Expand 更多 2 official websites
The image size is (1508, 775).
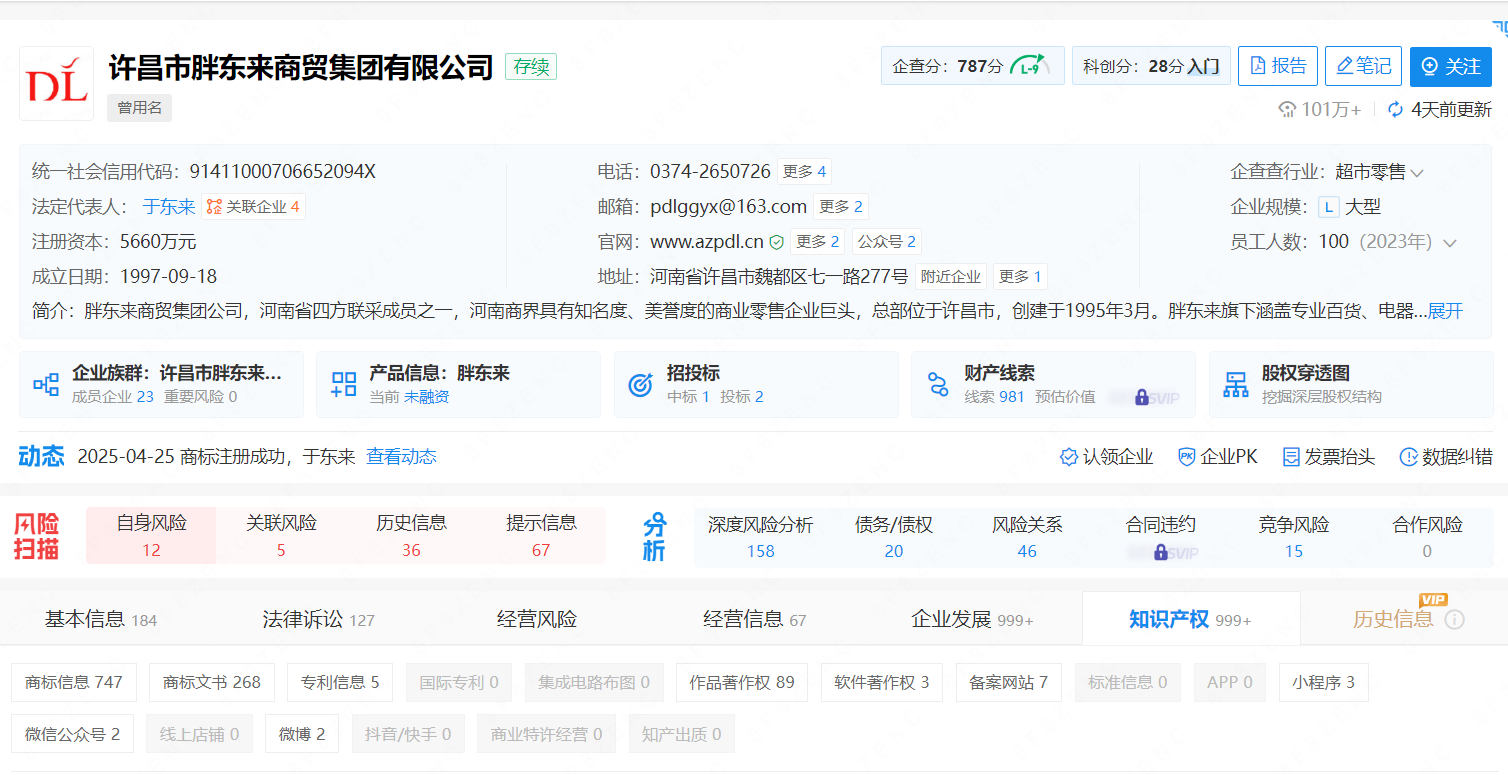817,242
